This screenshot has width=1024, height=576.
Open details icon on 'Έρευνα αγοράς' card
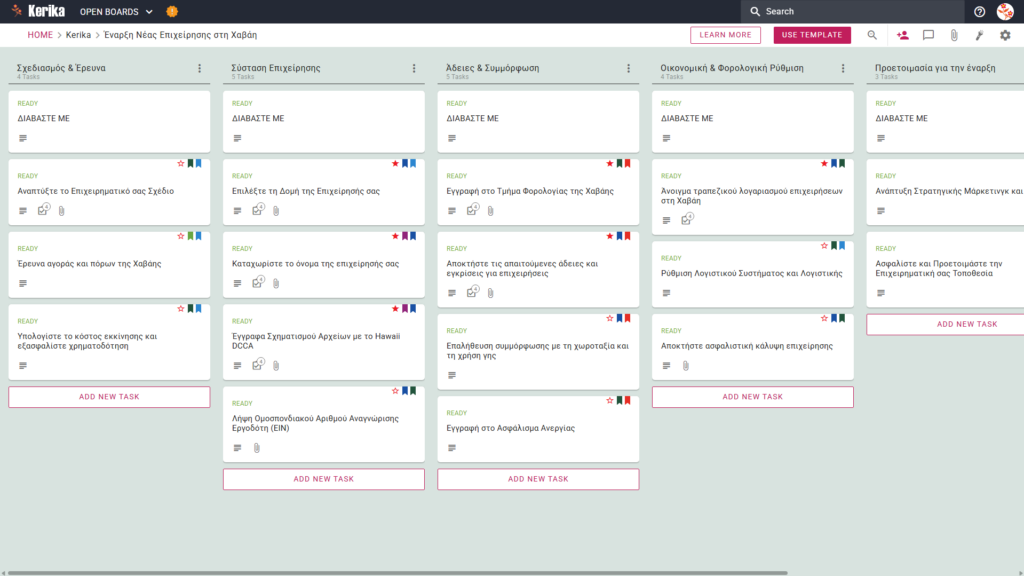[23, 283]
